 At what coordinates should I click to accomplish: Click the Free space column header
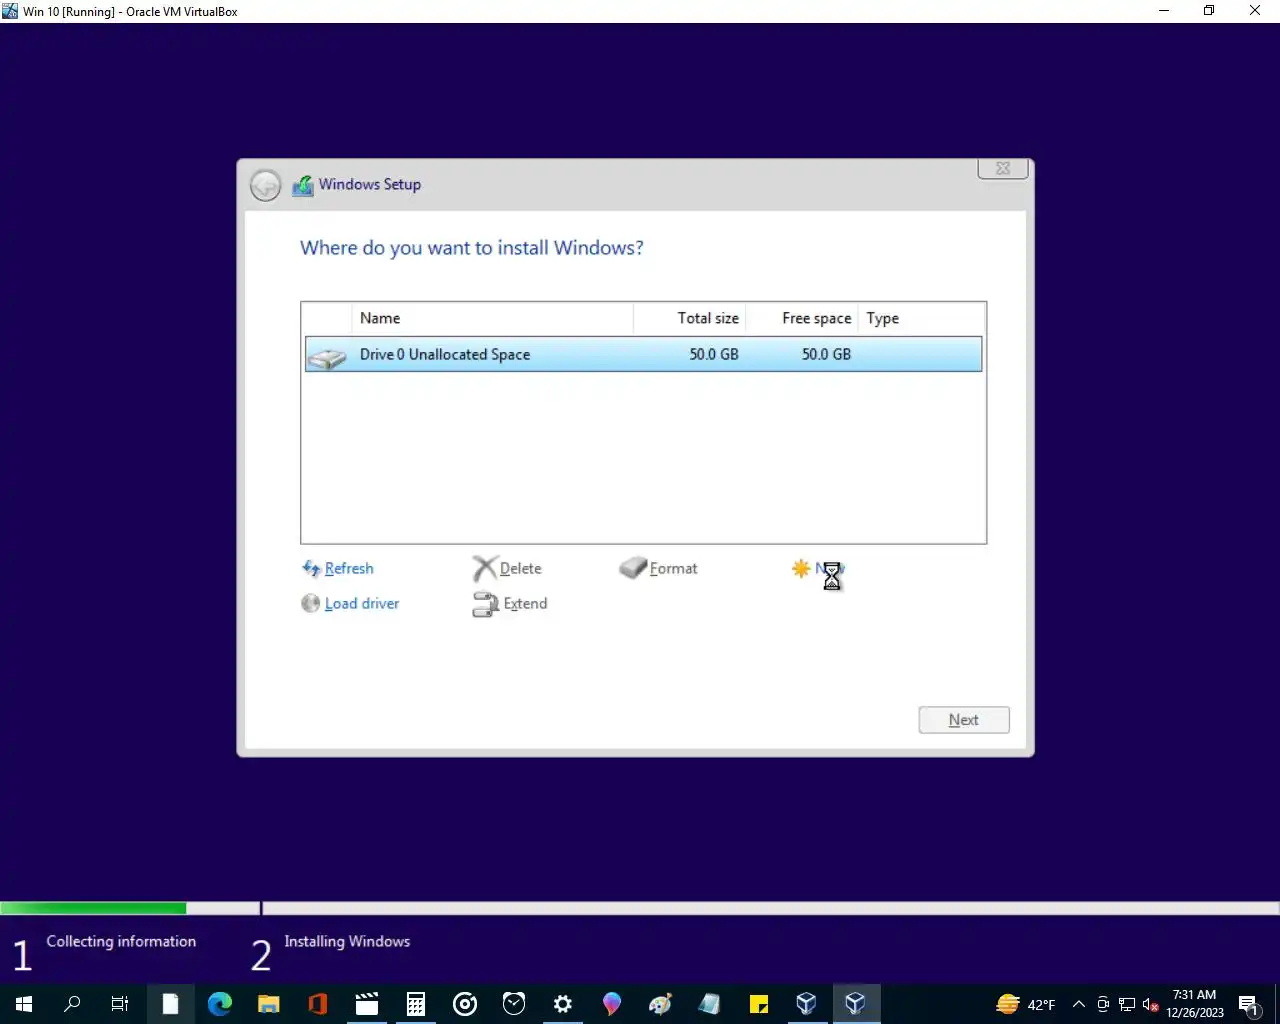click(802, 318)
